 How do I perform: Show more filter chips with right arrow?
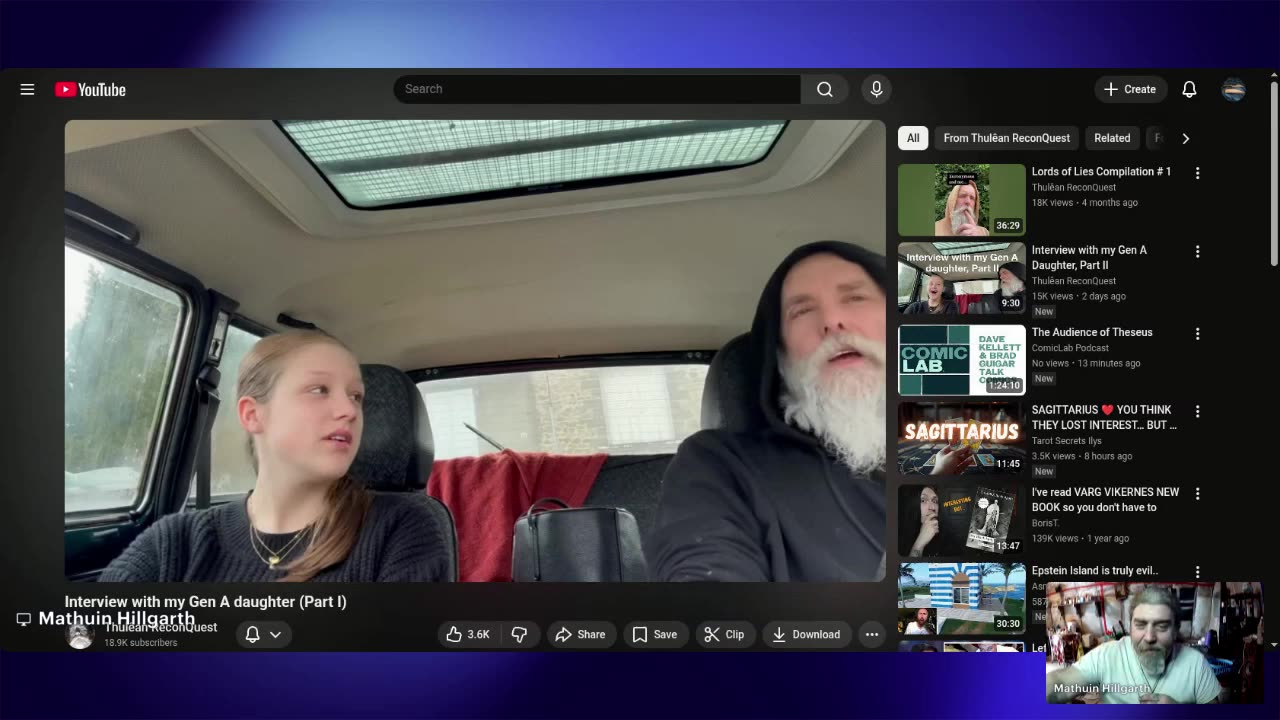1186,138
